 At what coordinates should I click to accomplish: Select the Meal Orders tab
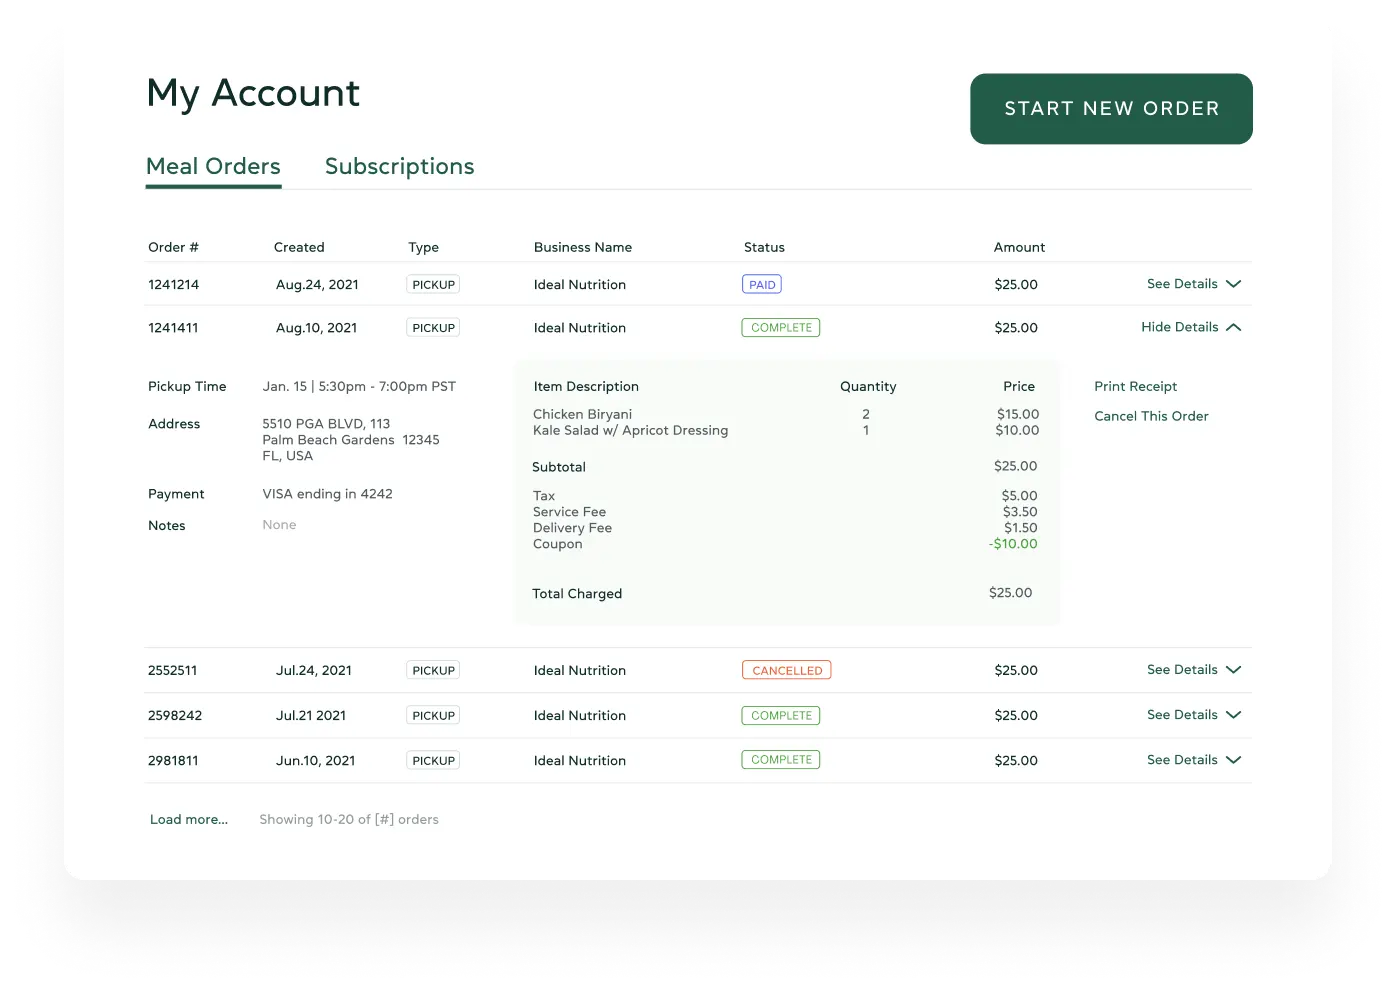point(213,166)
